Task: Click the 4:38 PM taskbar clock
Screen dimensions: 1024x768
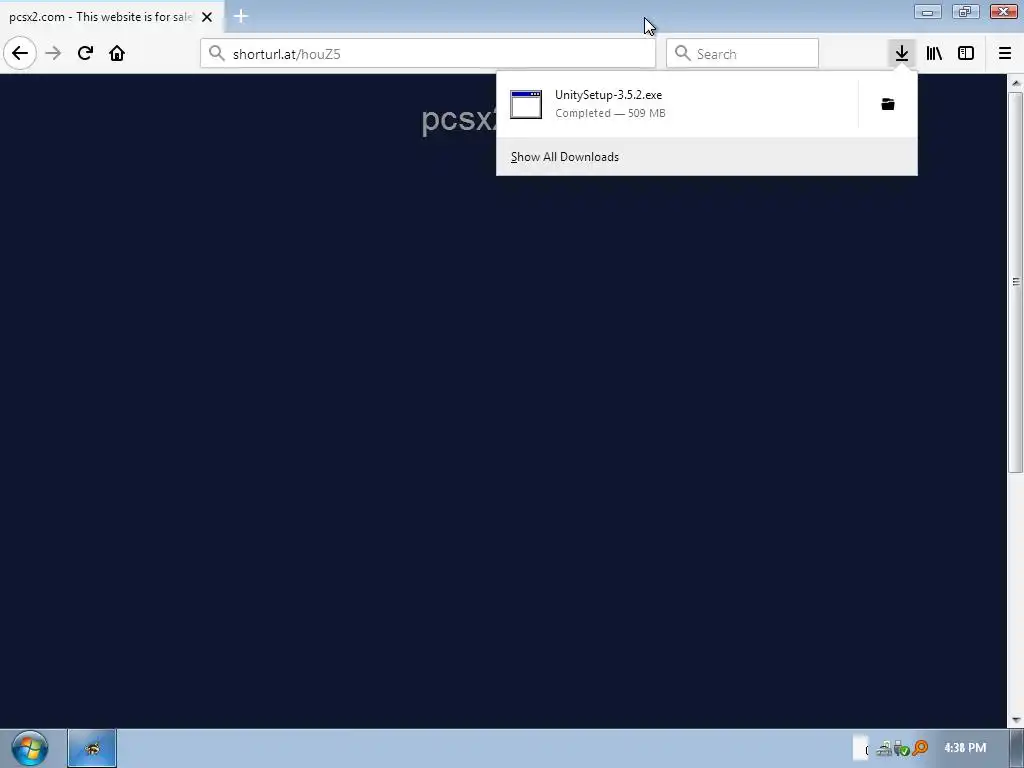Action: click(x=965, y=748)
